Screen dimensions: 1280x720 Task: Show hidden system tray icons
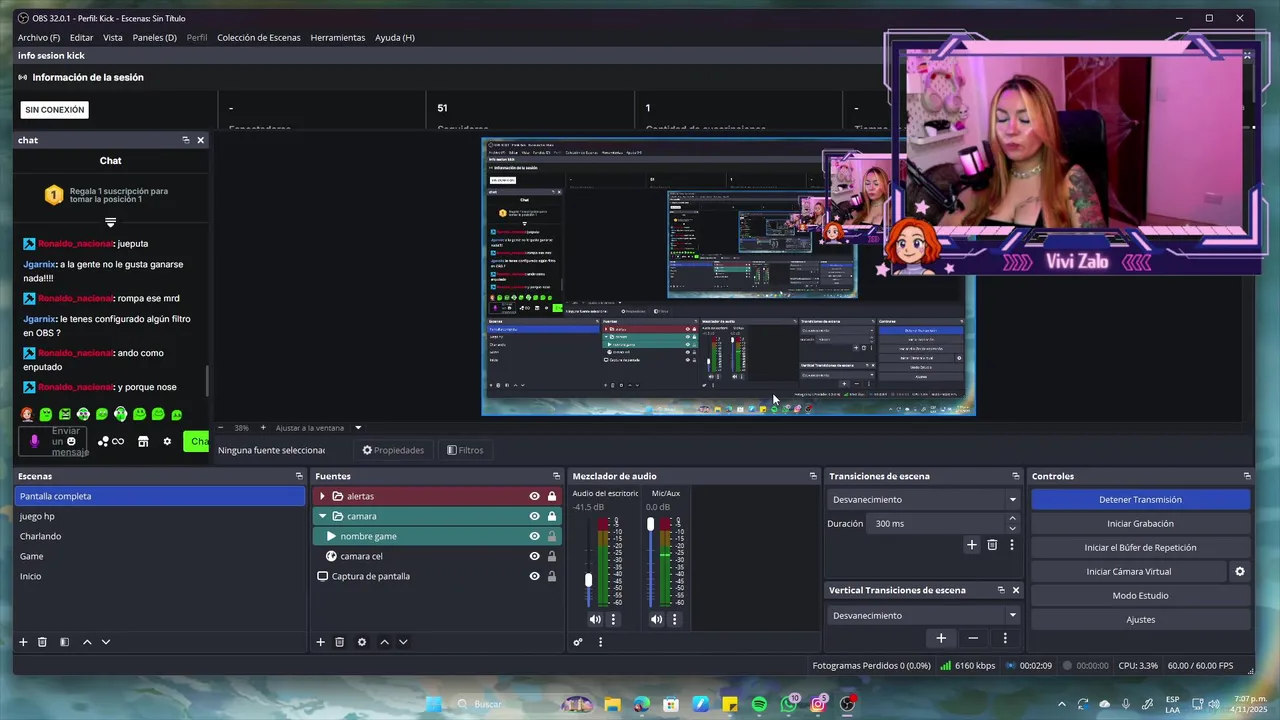1061,704
